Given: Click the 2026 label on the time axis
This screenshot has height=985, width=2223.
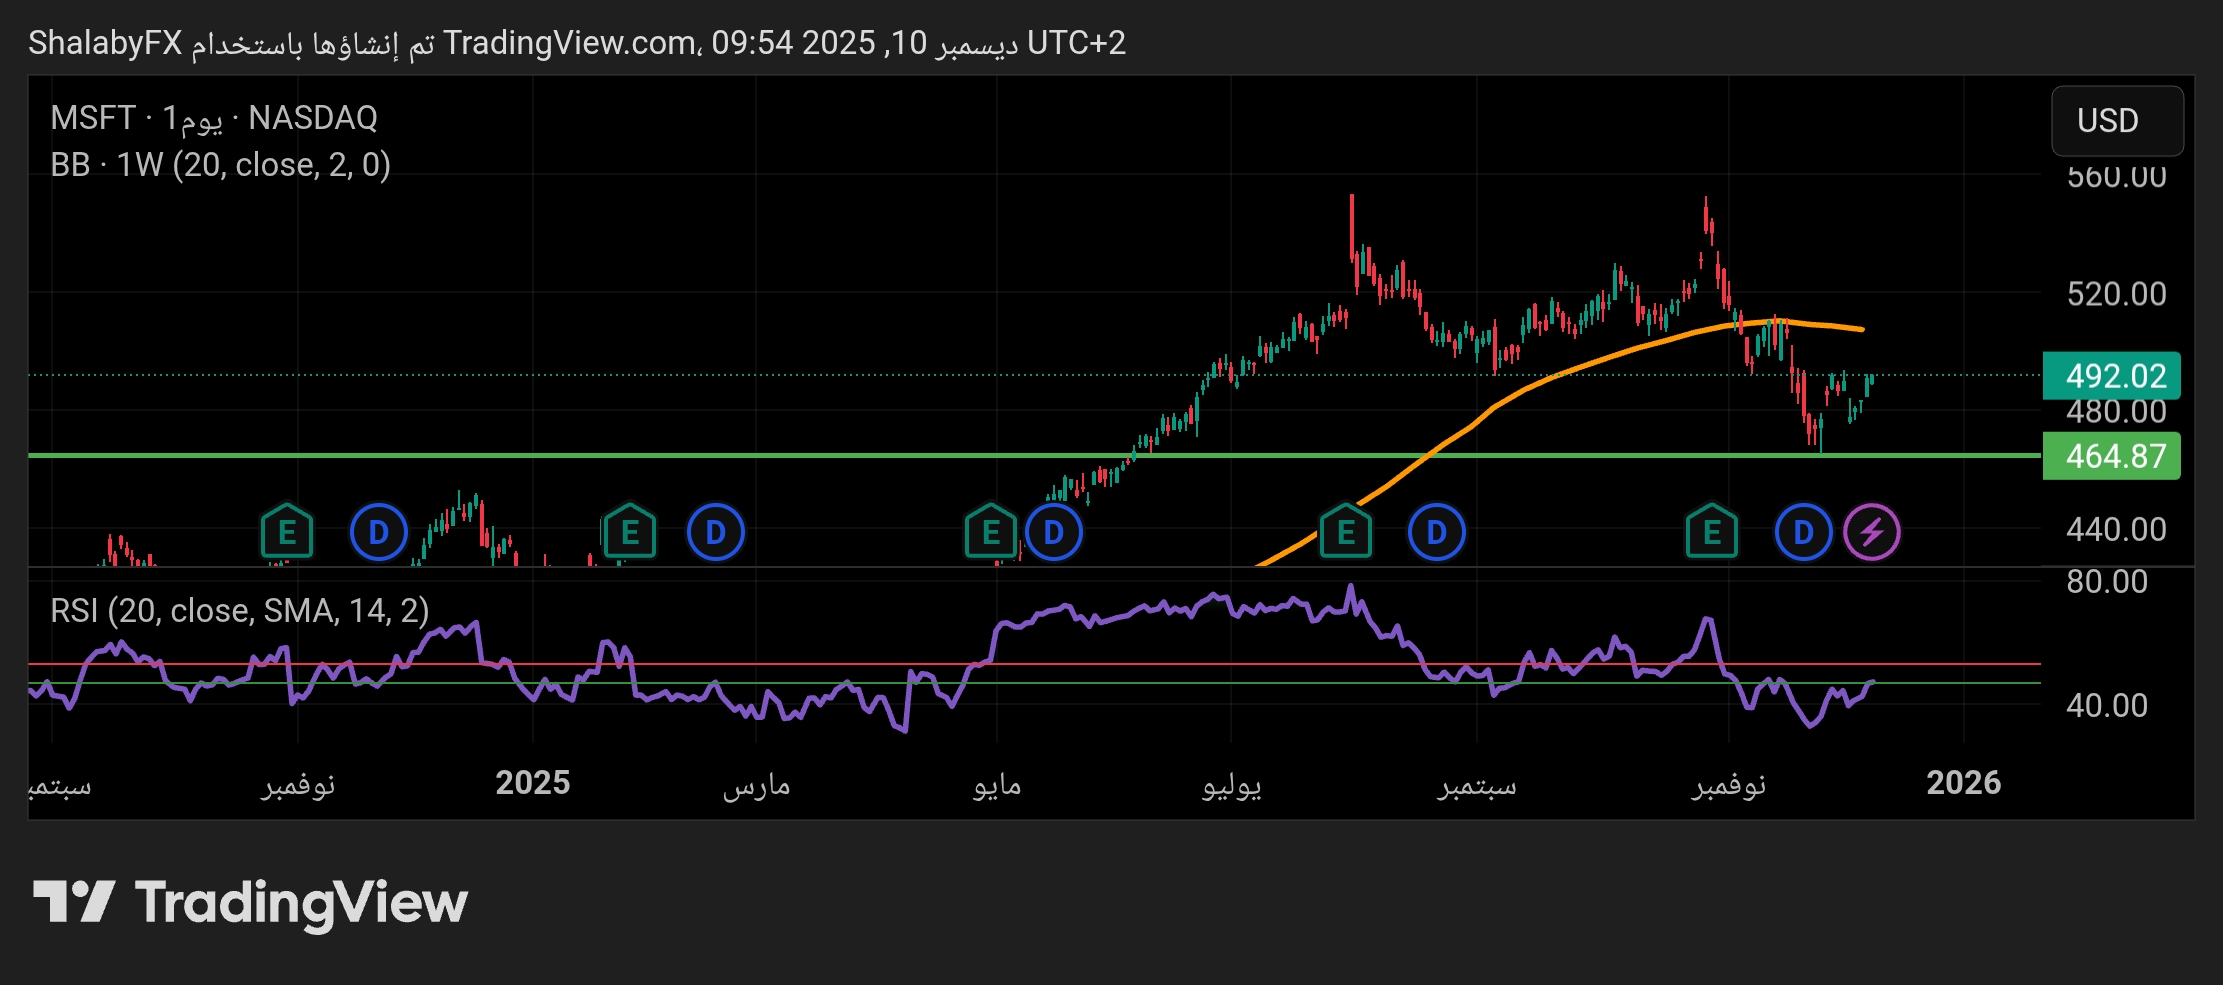Looking at the screenshot, I should pyautogui.click(x=1963, y=782).
